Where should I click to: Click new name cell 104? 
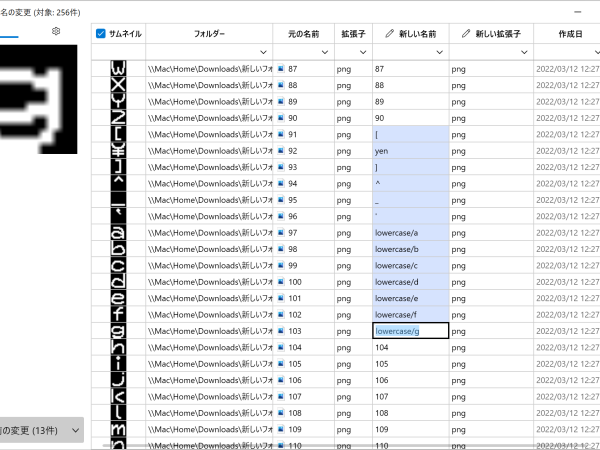point(411,347)
